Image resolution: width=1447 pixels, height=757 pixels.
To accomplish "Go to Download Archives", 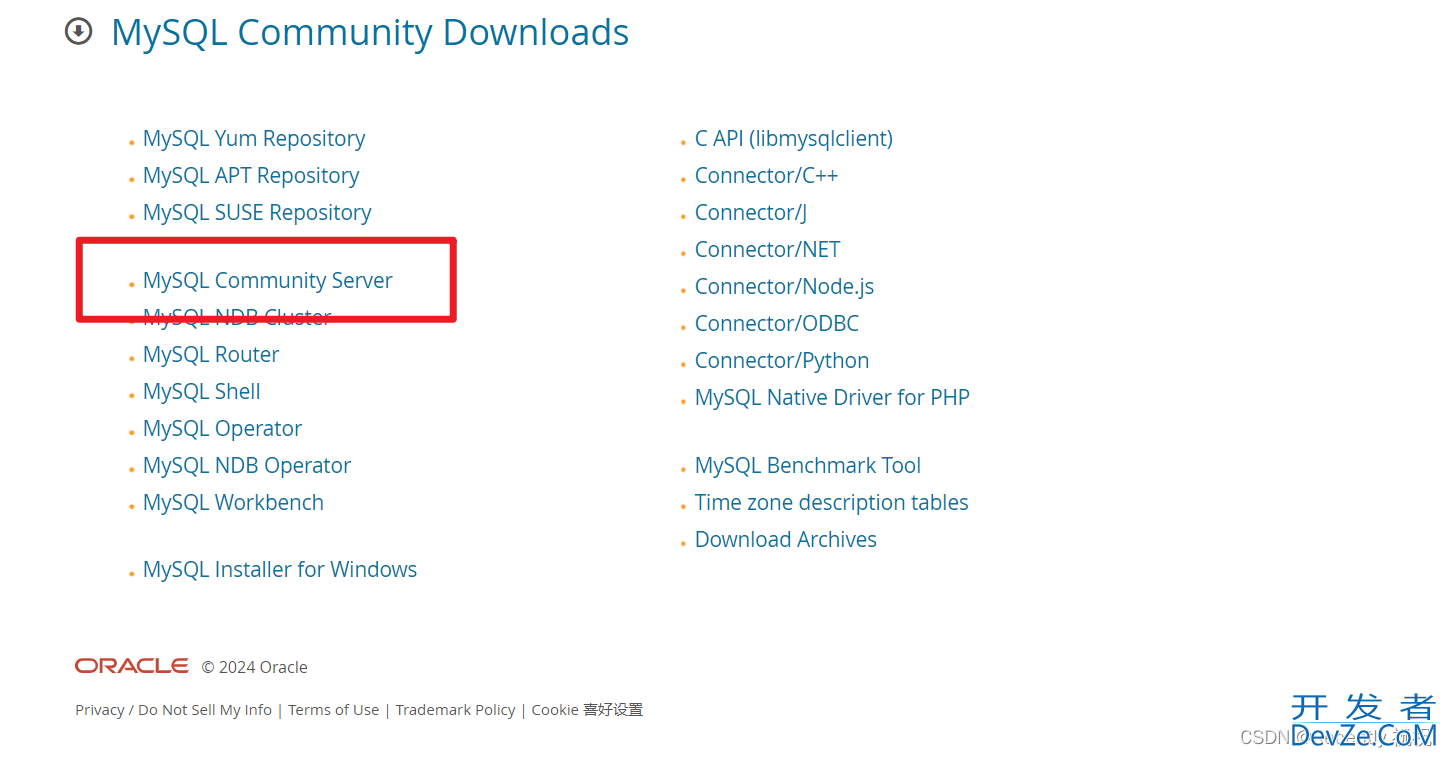I will coord(786,539).
